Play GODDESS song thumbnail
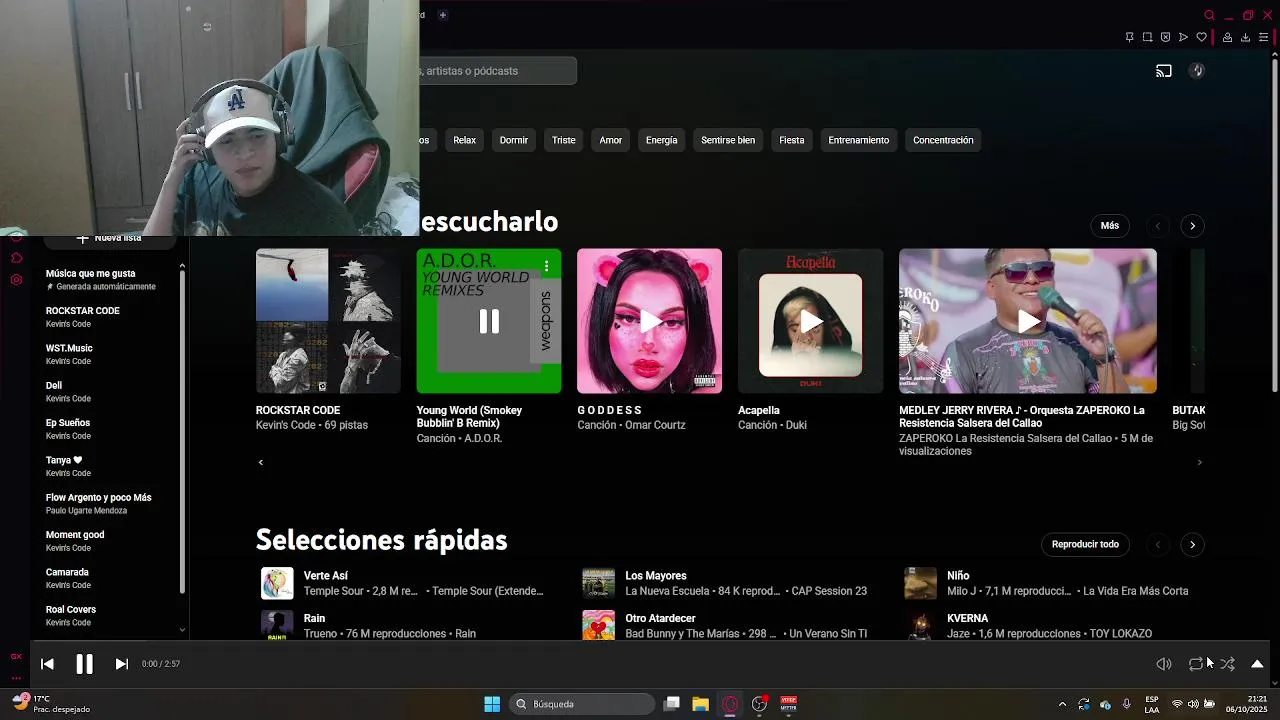This screenshot has height=720, width=1280. coord(649,321)
